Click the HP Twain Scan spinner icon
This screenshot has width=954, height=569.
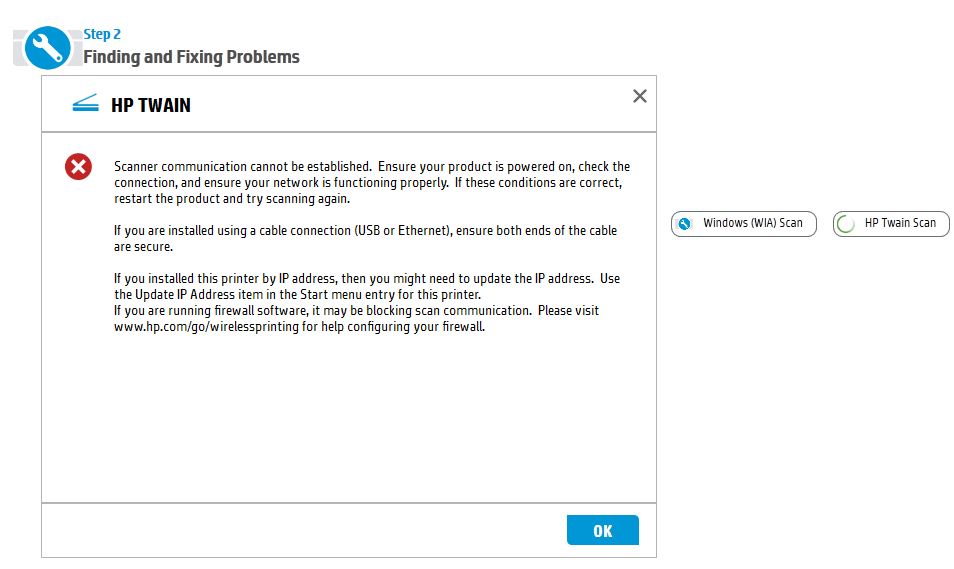coord(846,224)
